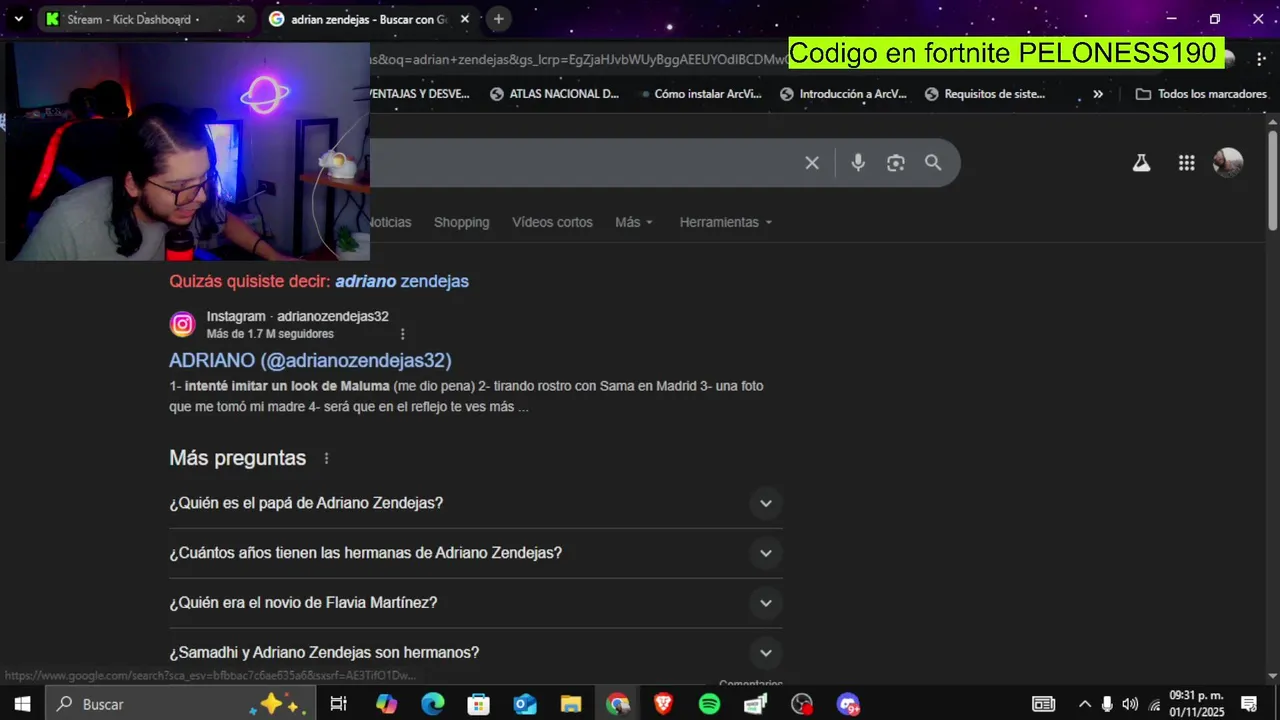The height and width of the screenshot is (720, 1280).
Task: Open Outlook from the taskbar
Action: (525, 704)
